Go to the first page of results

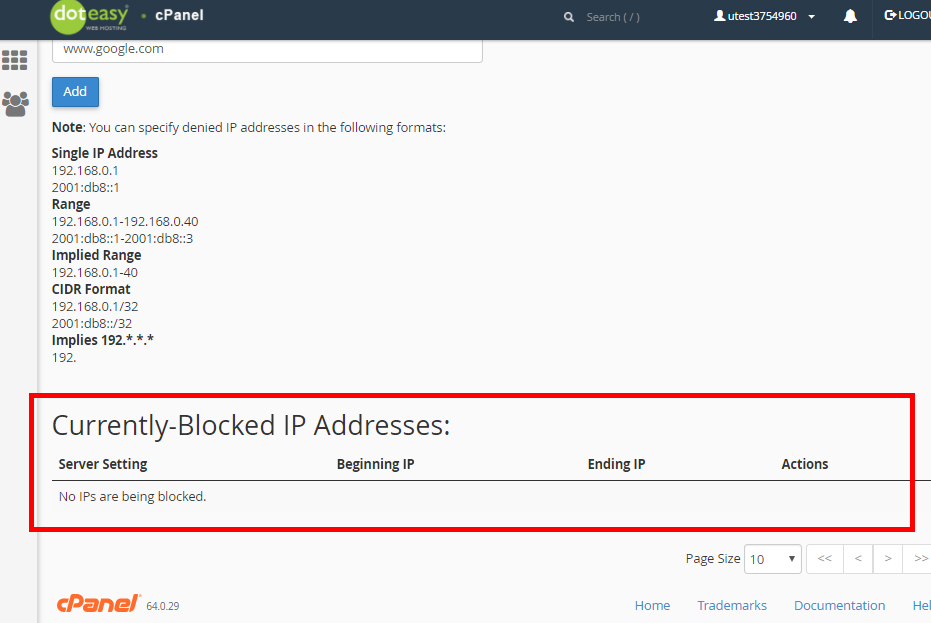(825, 559)
